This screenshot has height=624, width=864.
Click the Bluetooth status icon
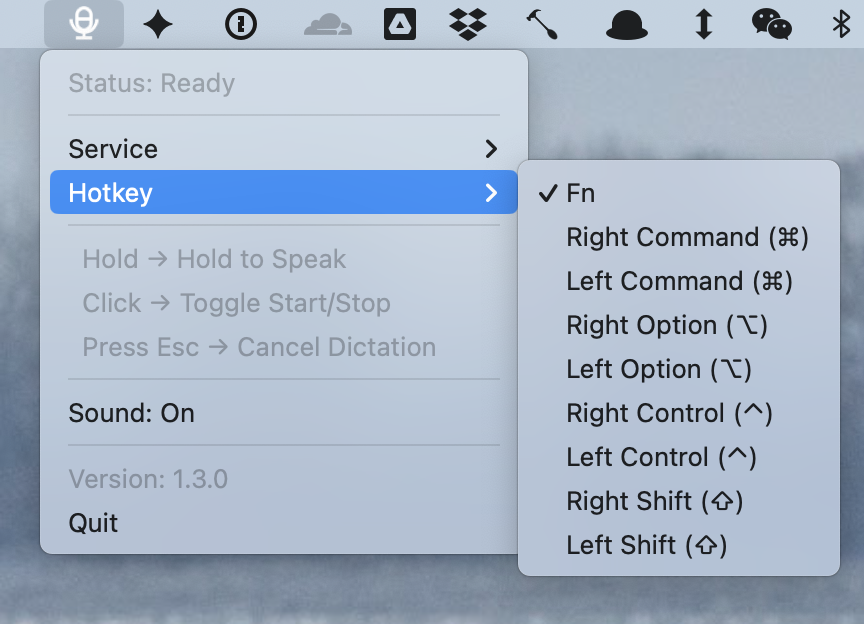click(842, 25)
